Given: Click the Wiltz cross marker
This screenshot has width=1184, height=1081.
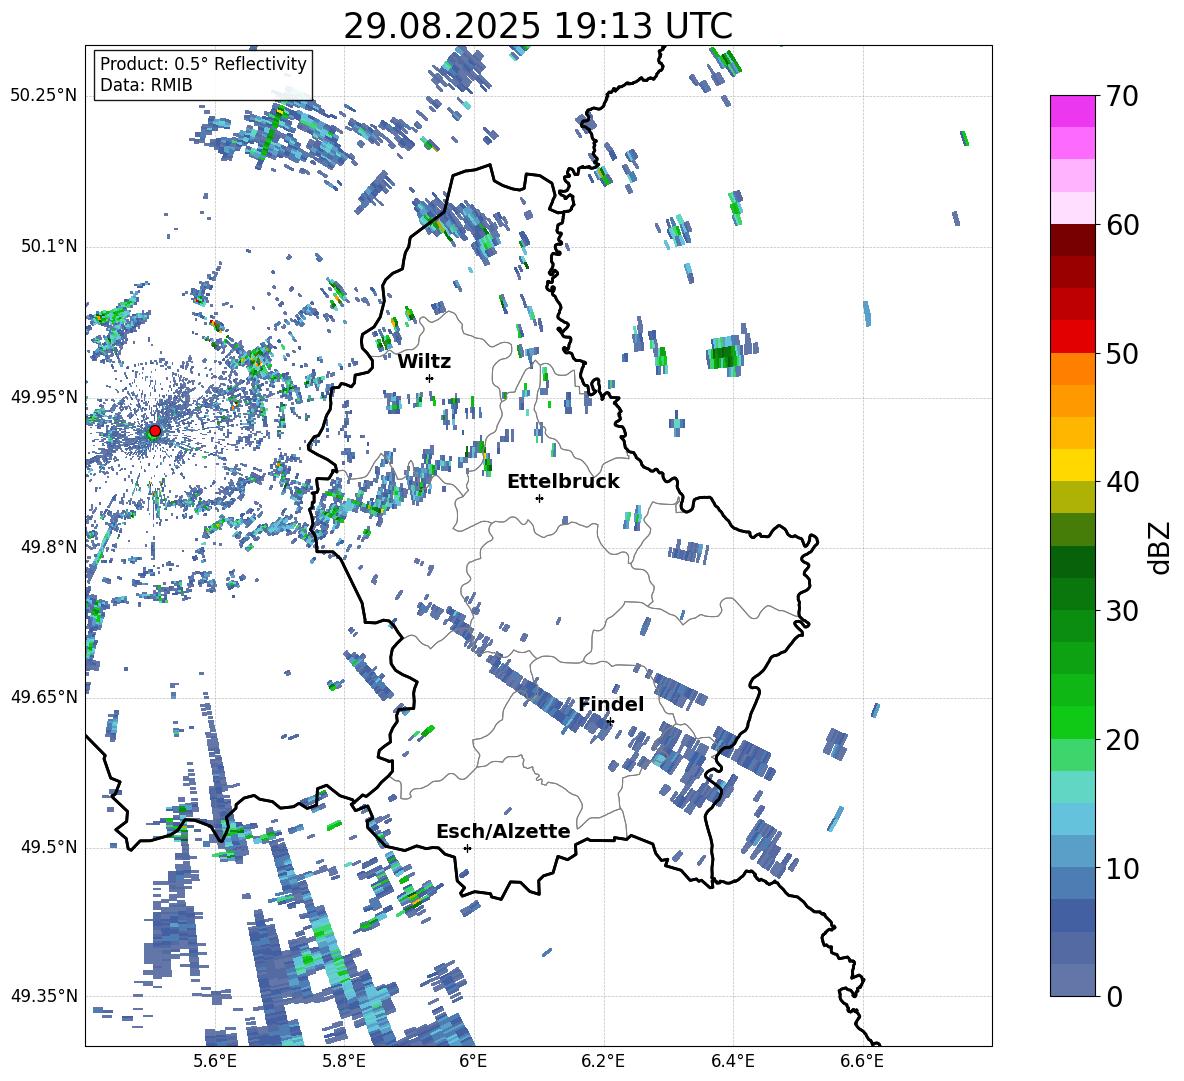Looking at the screenshot, I should 430,378.
